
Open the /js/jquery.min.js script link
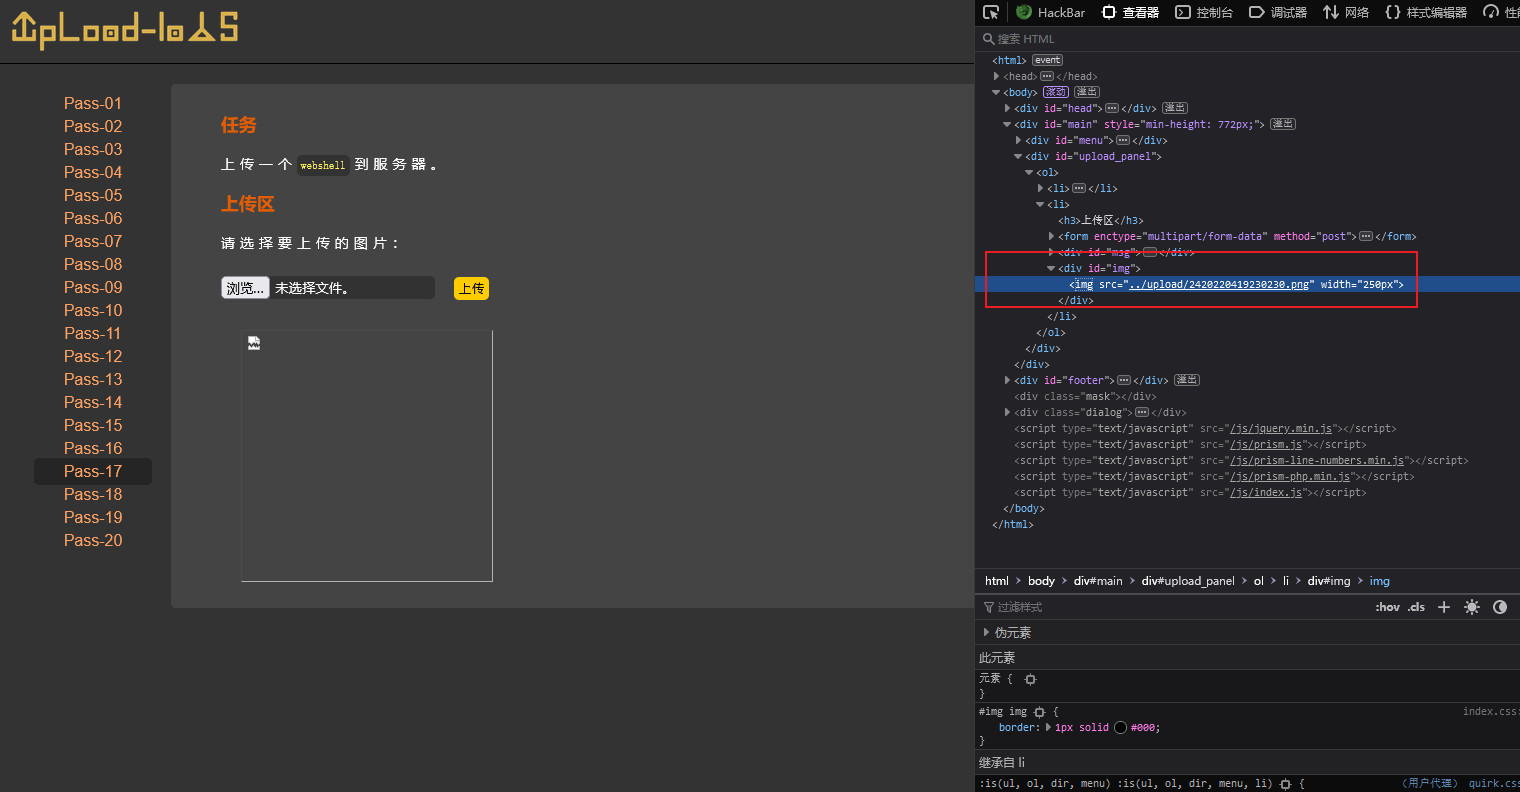tap(1281, 428)
